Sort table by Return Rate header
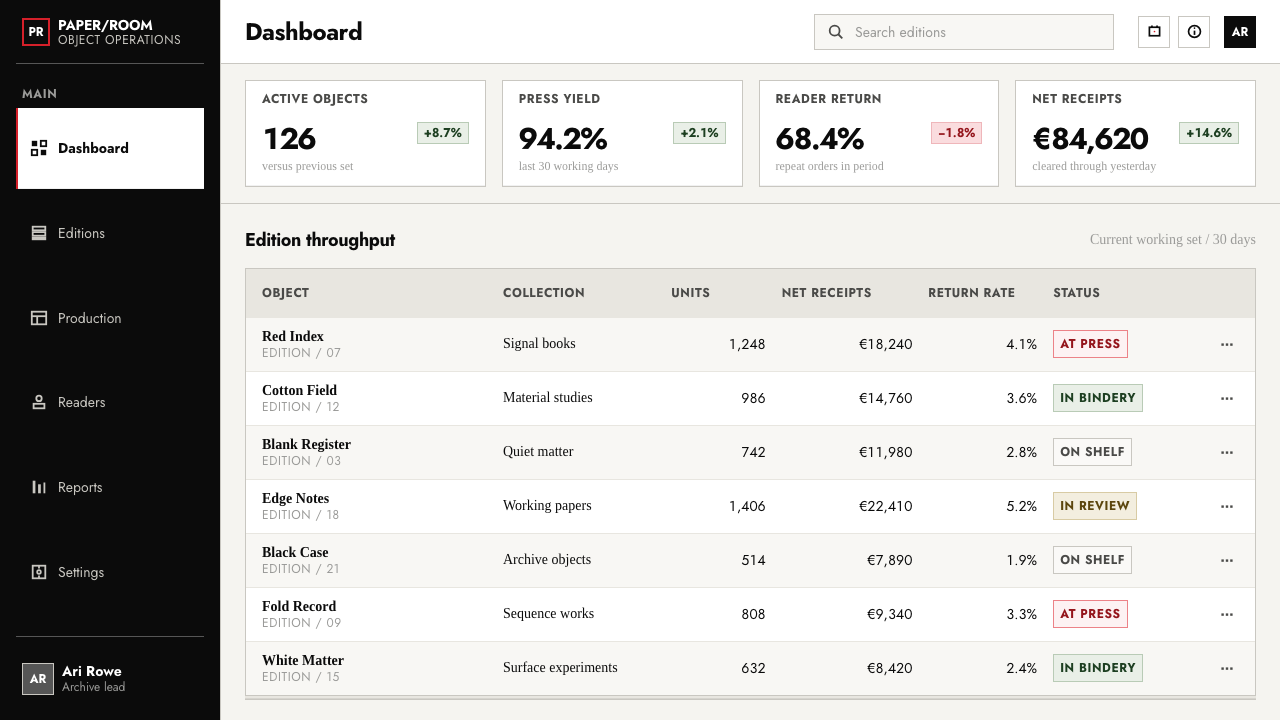The width and height of the screenshot is (1280, 720). coord(971,293)
